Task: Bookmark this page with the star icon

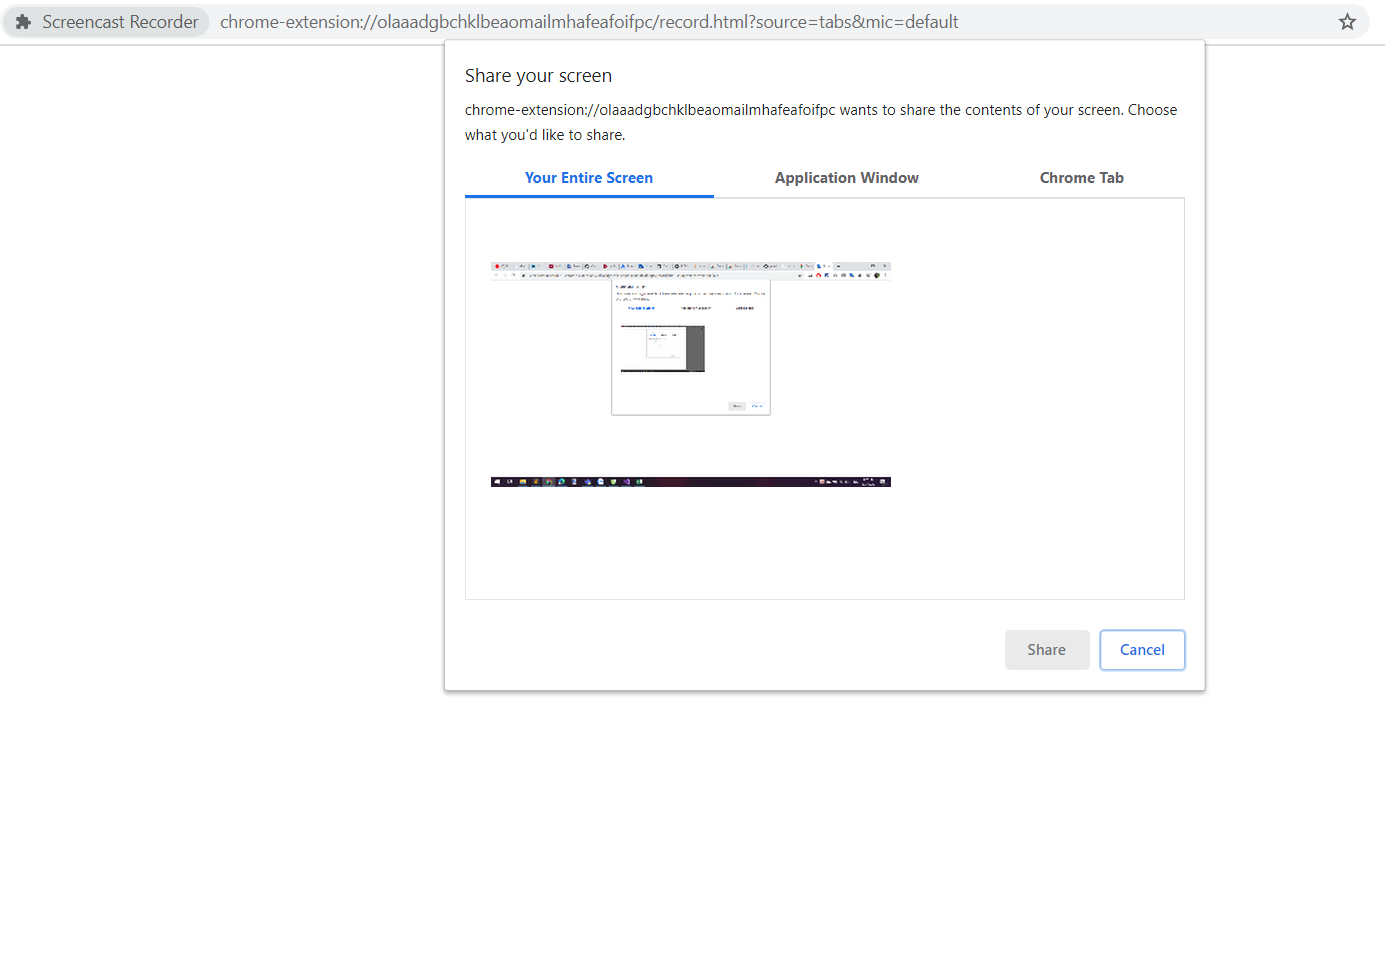Action: coord(1347,22)
